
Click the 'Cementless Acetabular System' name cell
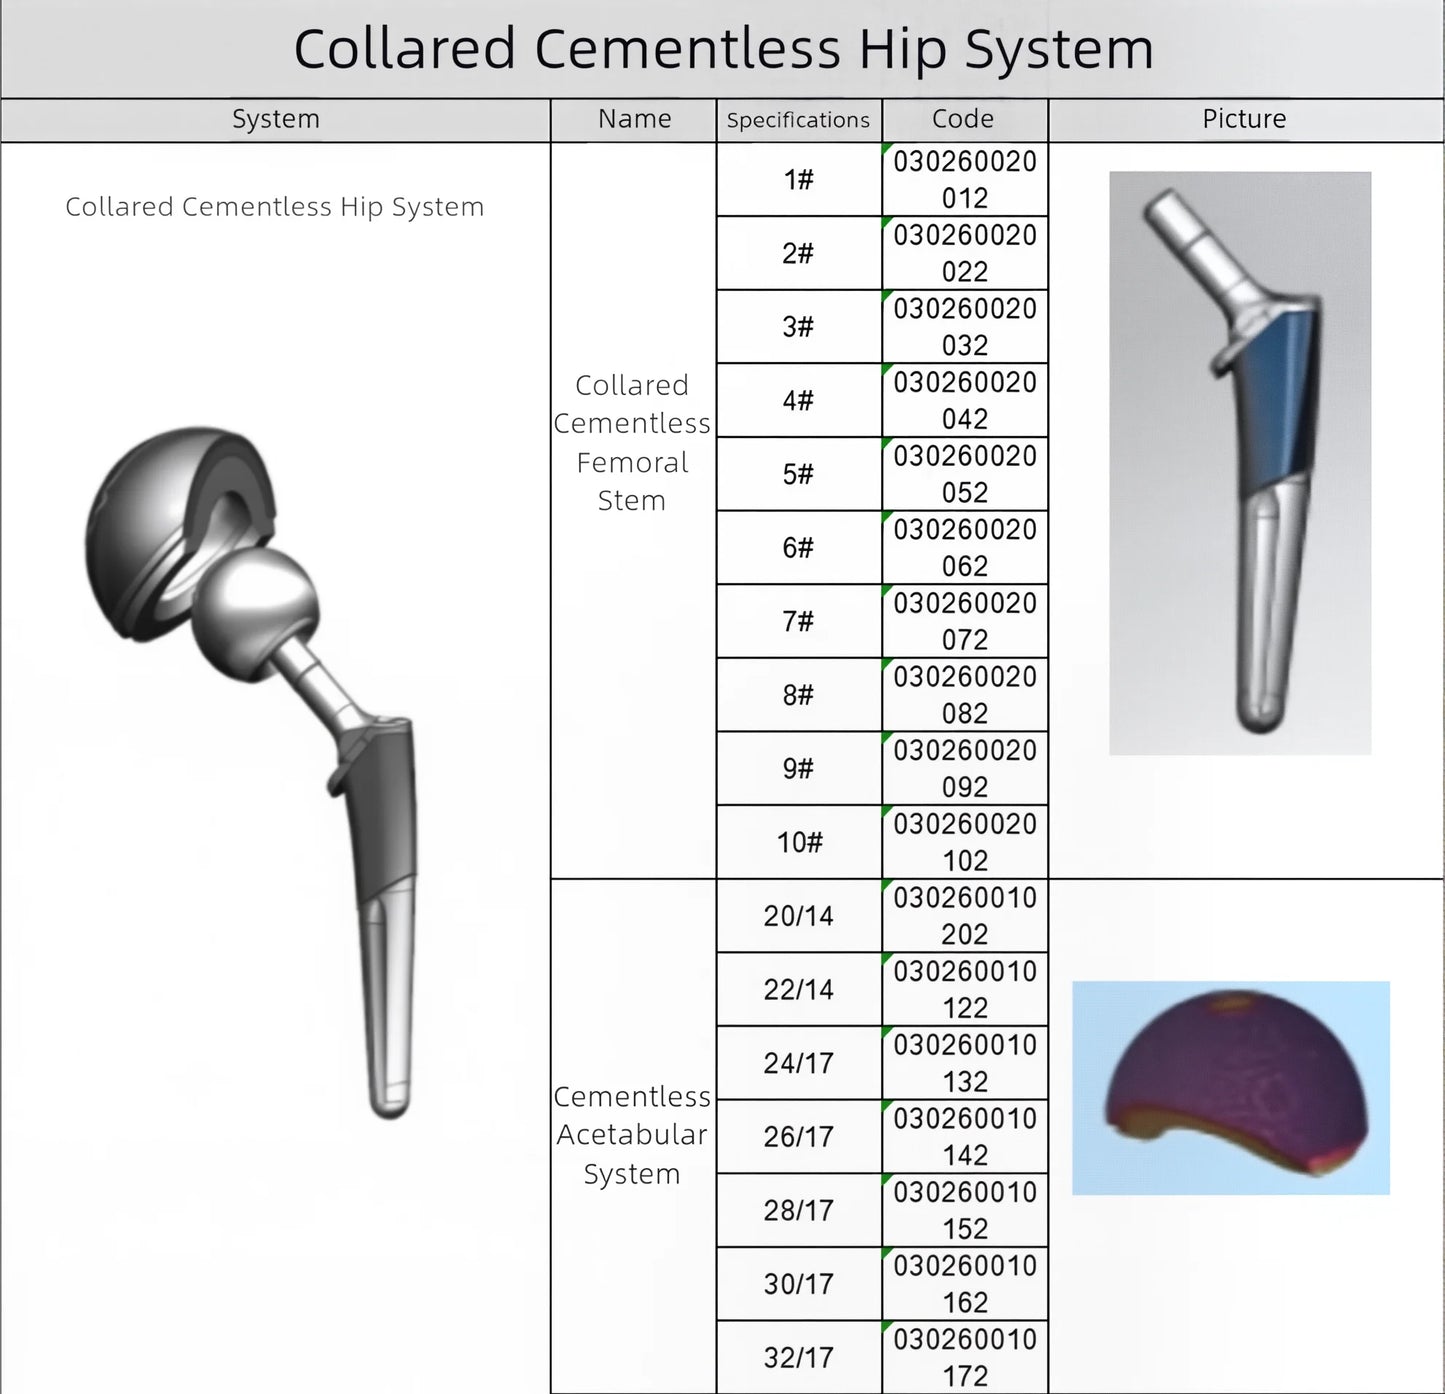pyautogui.click(x=633, y=1135)
